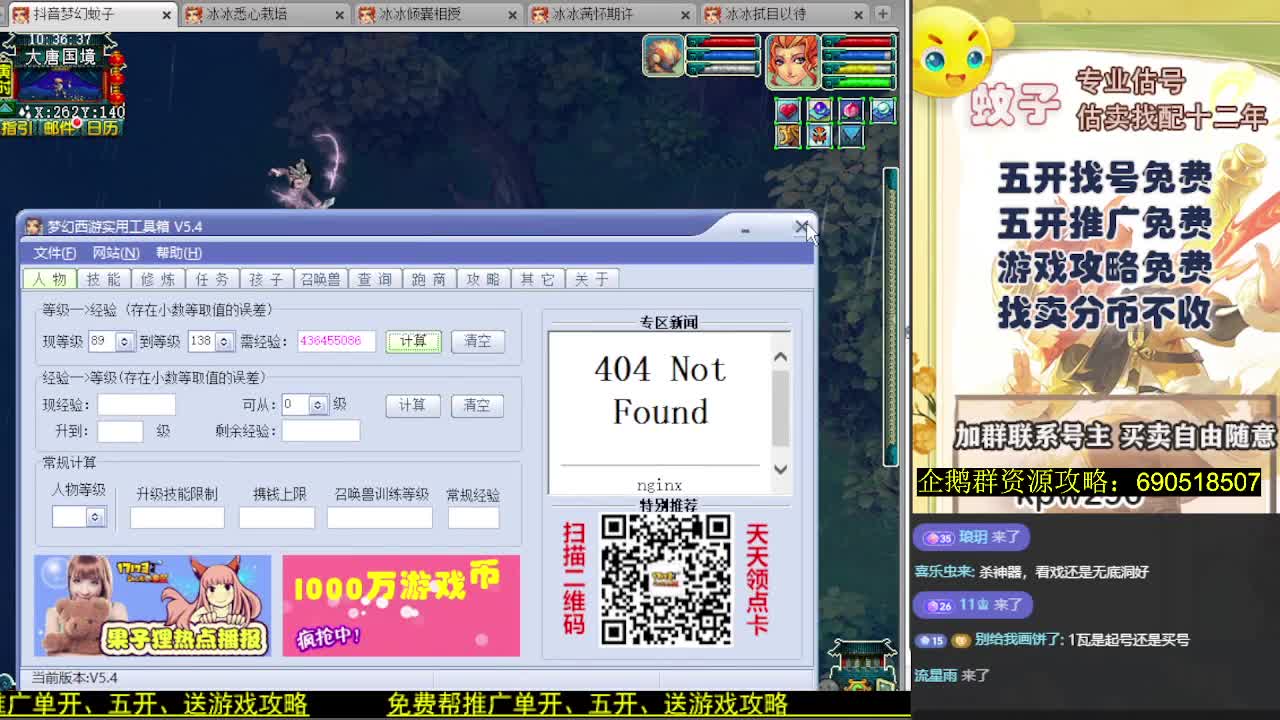Click the purple orb buff icon
Screen dimensions: 1280x720
pyautogui.click(x=819, y=110)
